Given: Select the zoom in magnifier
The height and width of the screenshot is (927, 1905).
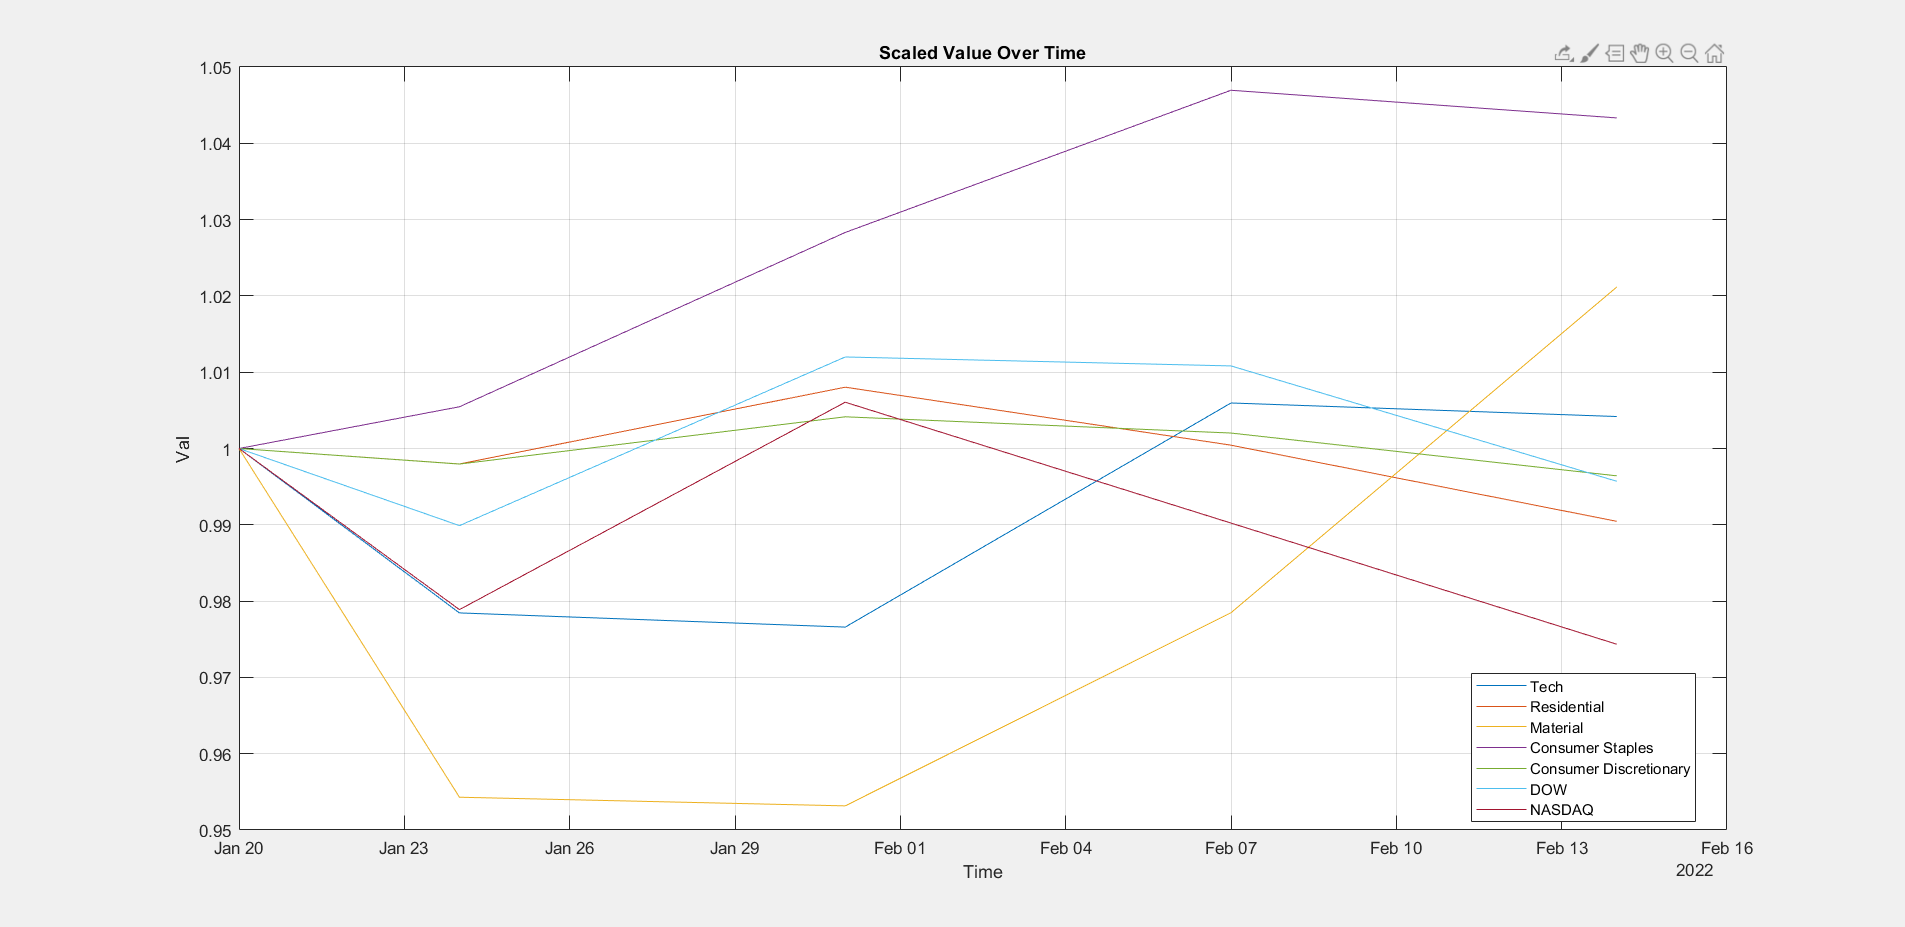Looking at the screenshot, I should click(1664, 53).
